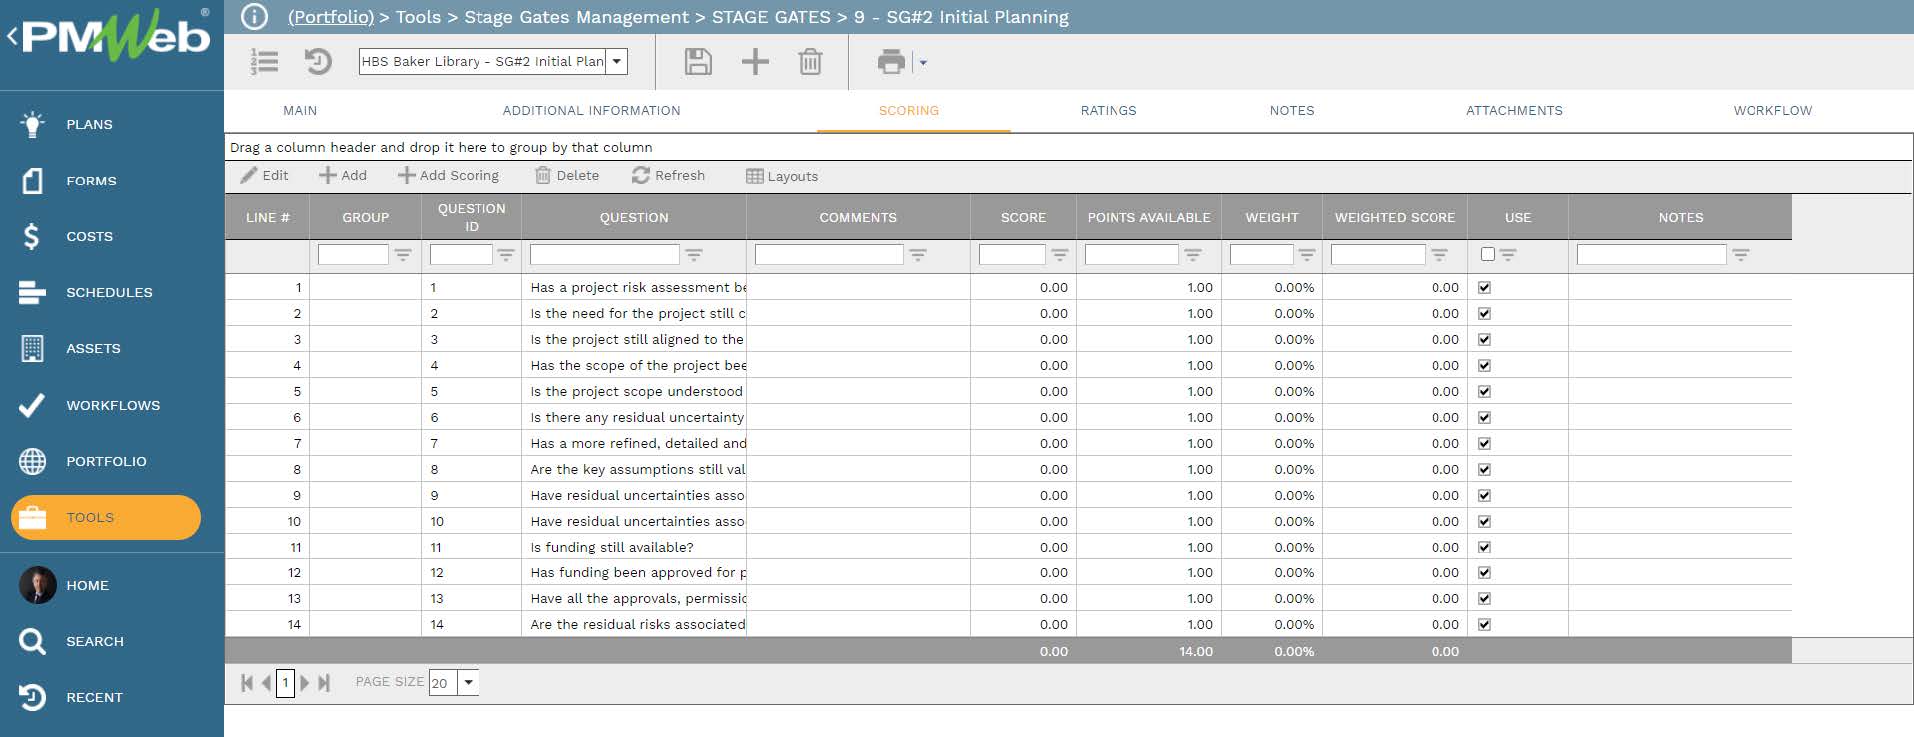Toggle the Use checkbox on line 7
The image size is (1914, 737).
(1485, 443)
